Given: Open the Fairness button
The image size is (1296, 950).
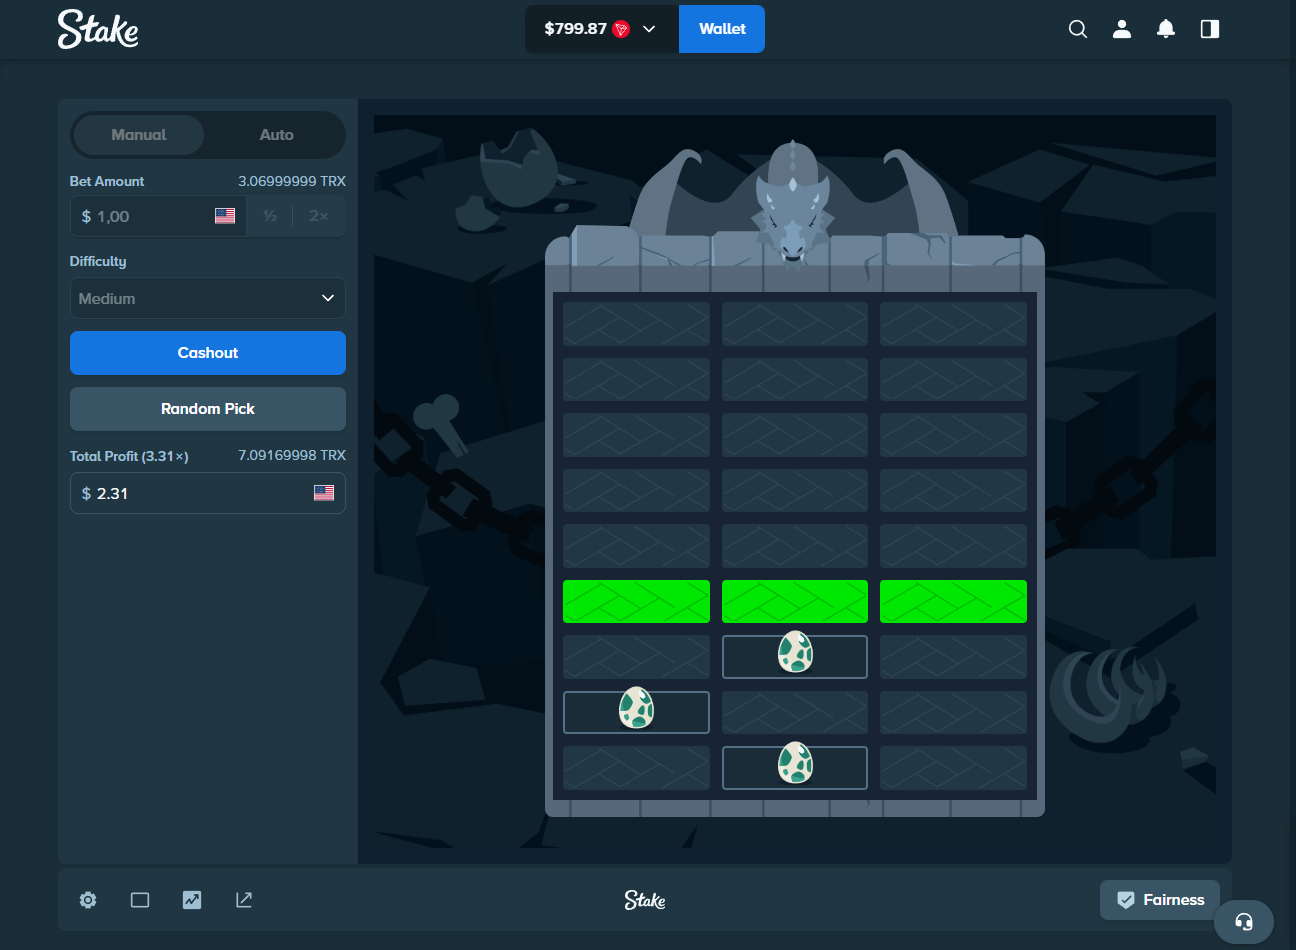Looking at the screenshot, I should [1160, 900].
